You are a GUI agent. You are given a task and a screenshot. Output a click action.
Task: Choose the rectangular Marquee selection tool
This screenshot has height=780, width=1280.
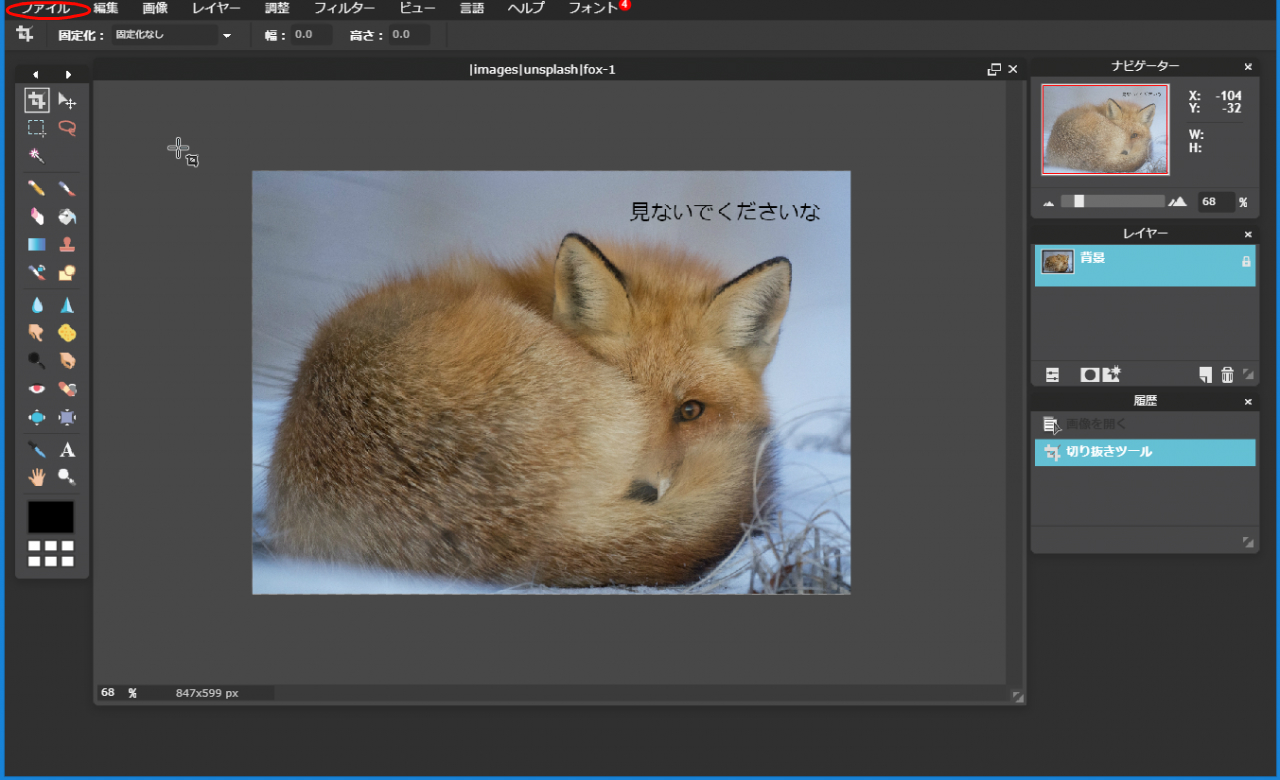pos(37,128)
